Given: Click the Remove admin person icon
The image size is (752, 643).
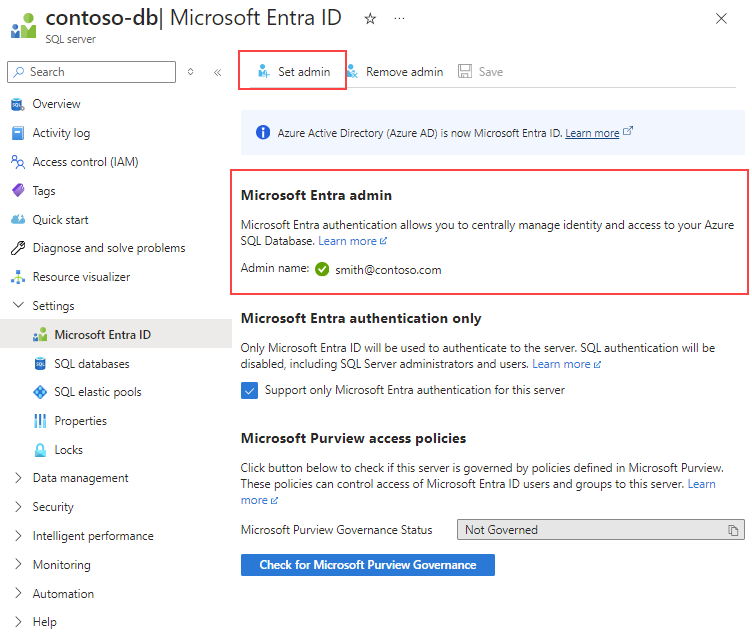Looking at the screenshot, I should coord(352,71).
